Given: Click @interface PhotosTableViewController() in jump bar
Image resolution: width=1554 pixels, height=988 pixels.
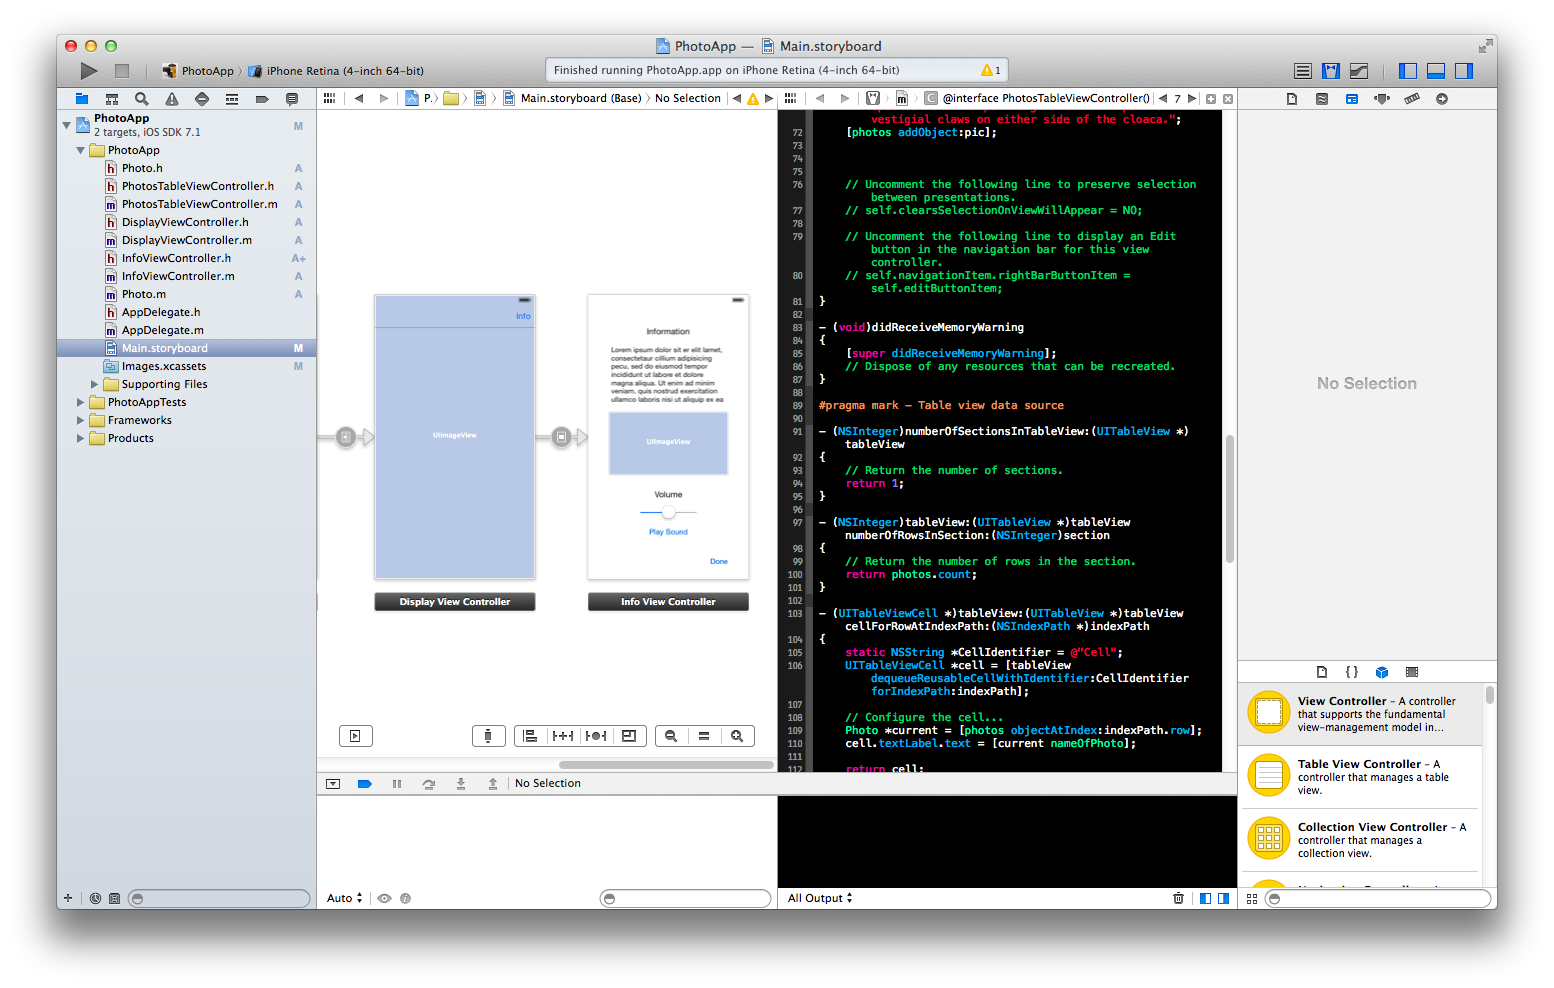Looking at the screenshot, I should pos(1038,98).
